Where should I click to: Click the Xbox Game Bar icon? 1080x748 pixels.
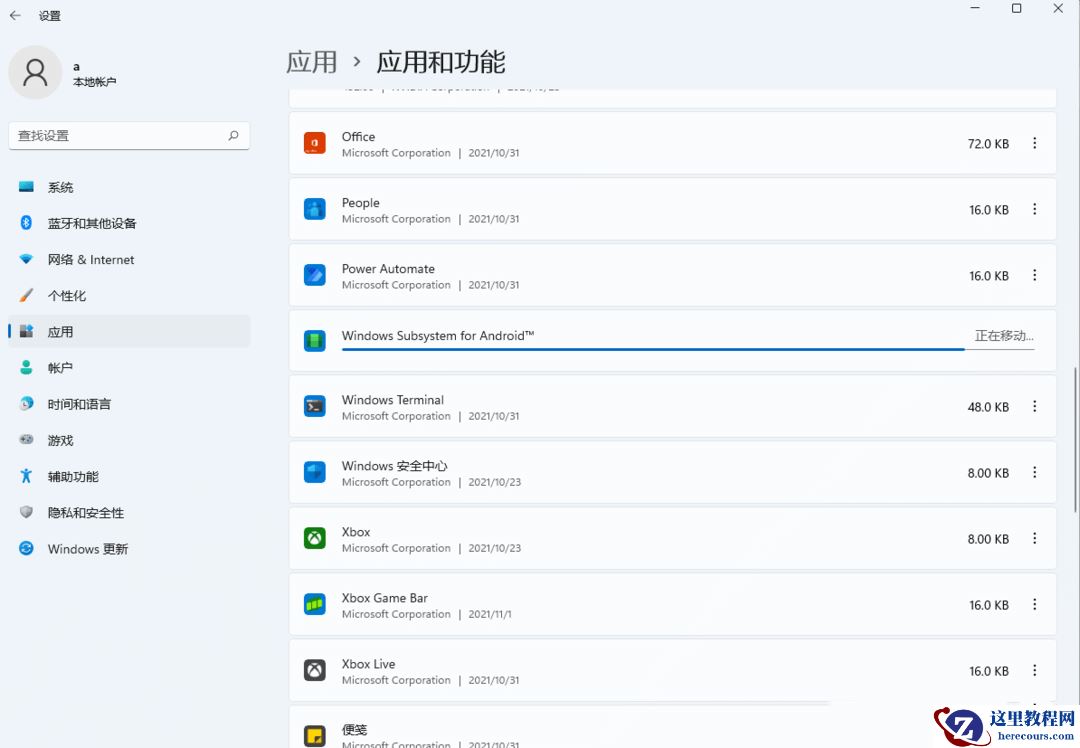314,604
